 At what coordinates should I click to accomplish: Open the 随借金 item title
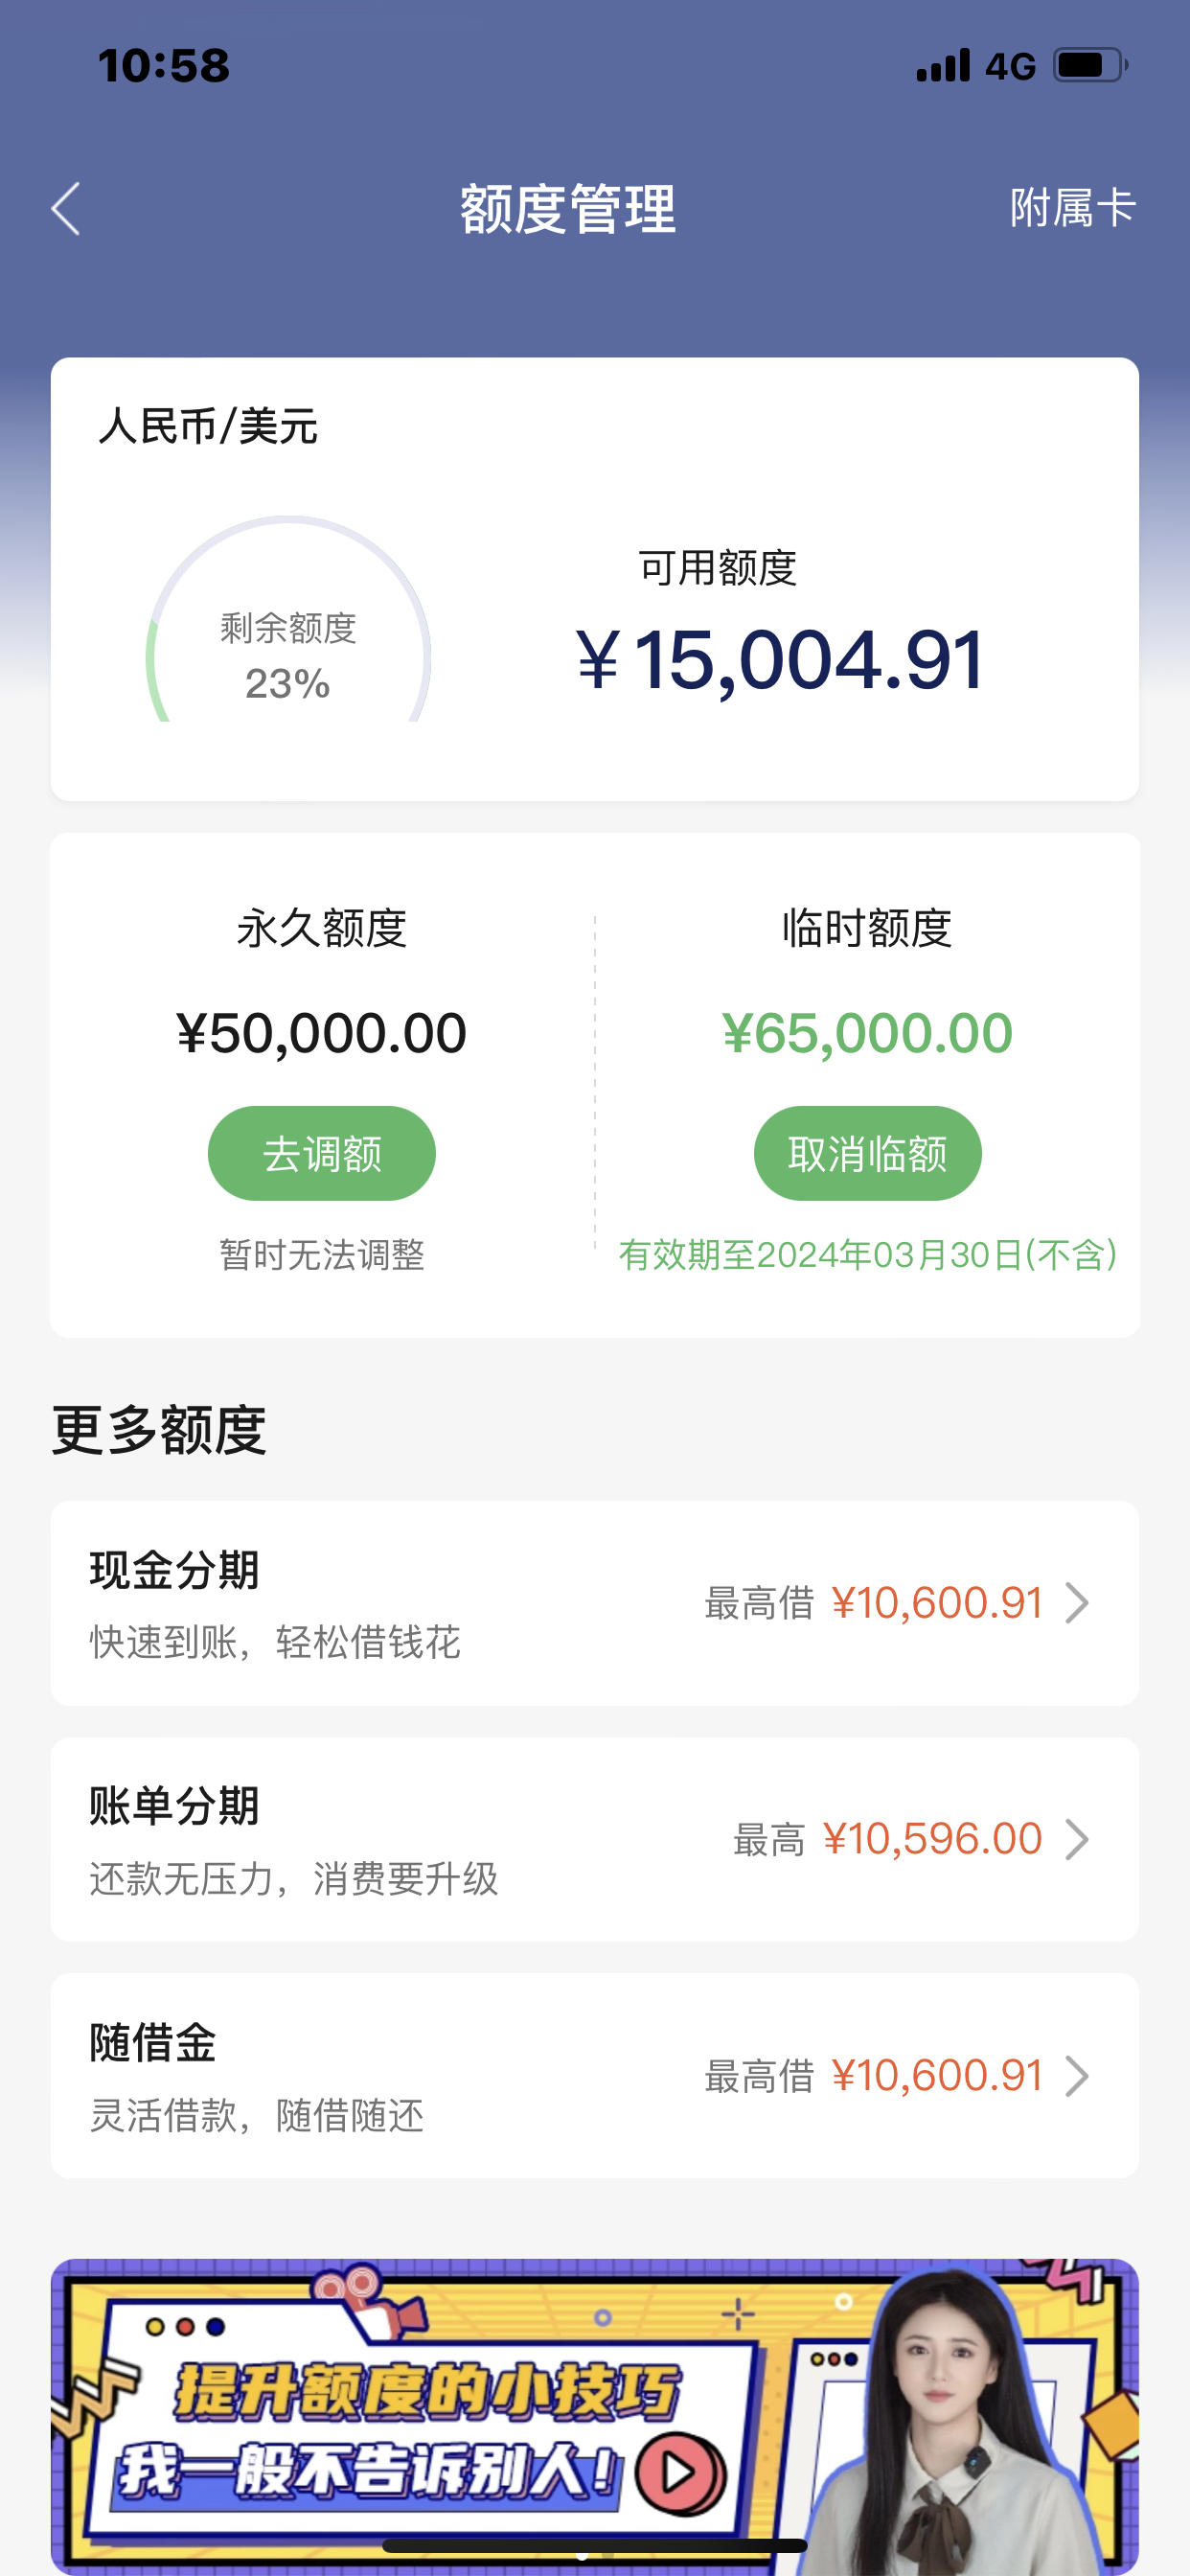[x=153, y=2042]
